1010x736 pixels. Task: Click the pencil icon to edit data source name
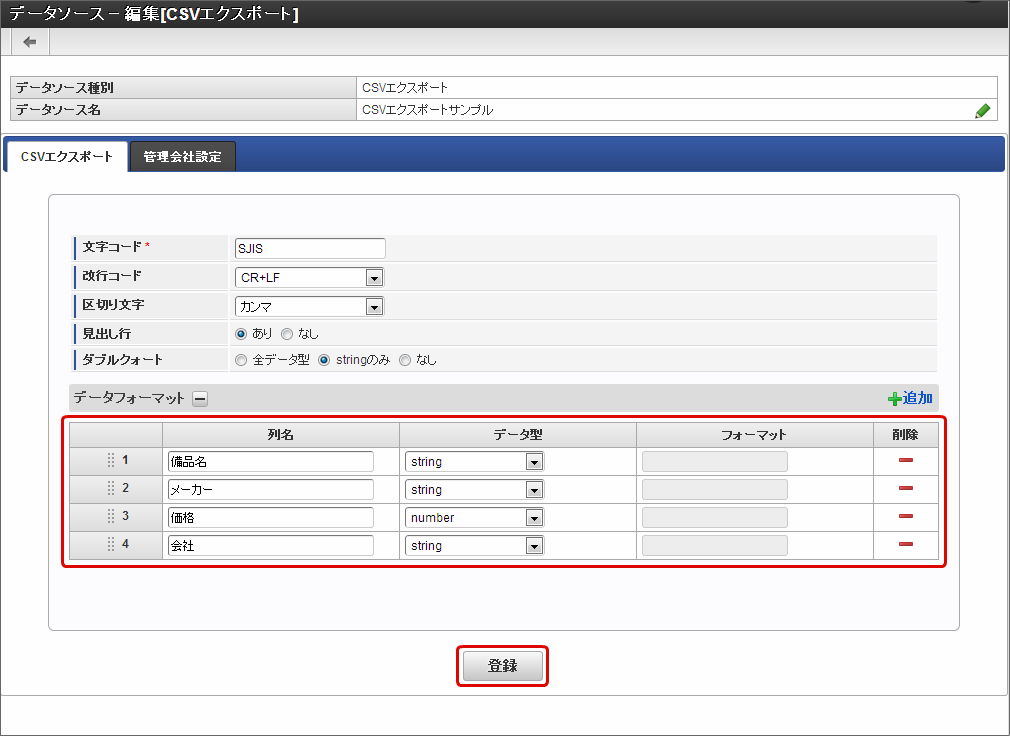pos(982,111)
